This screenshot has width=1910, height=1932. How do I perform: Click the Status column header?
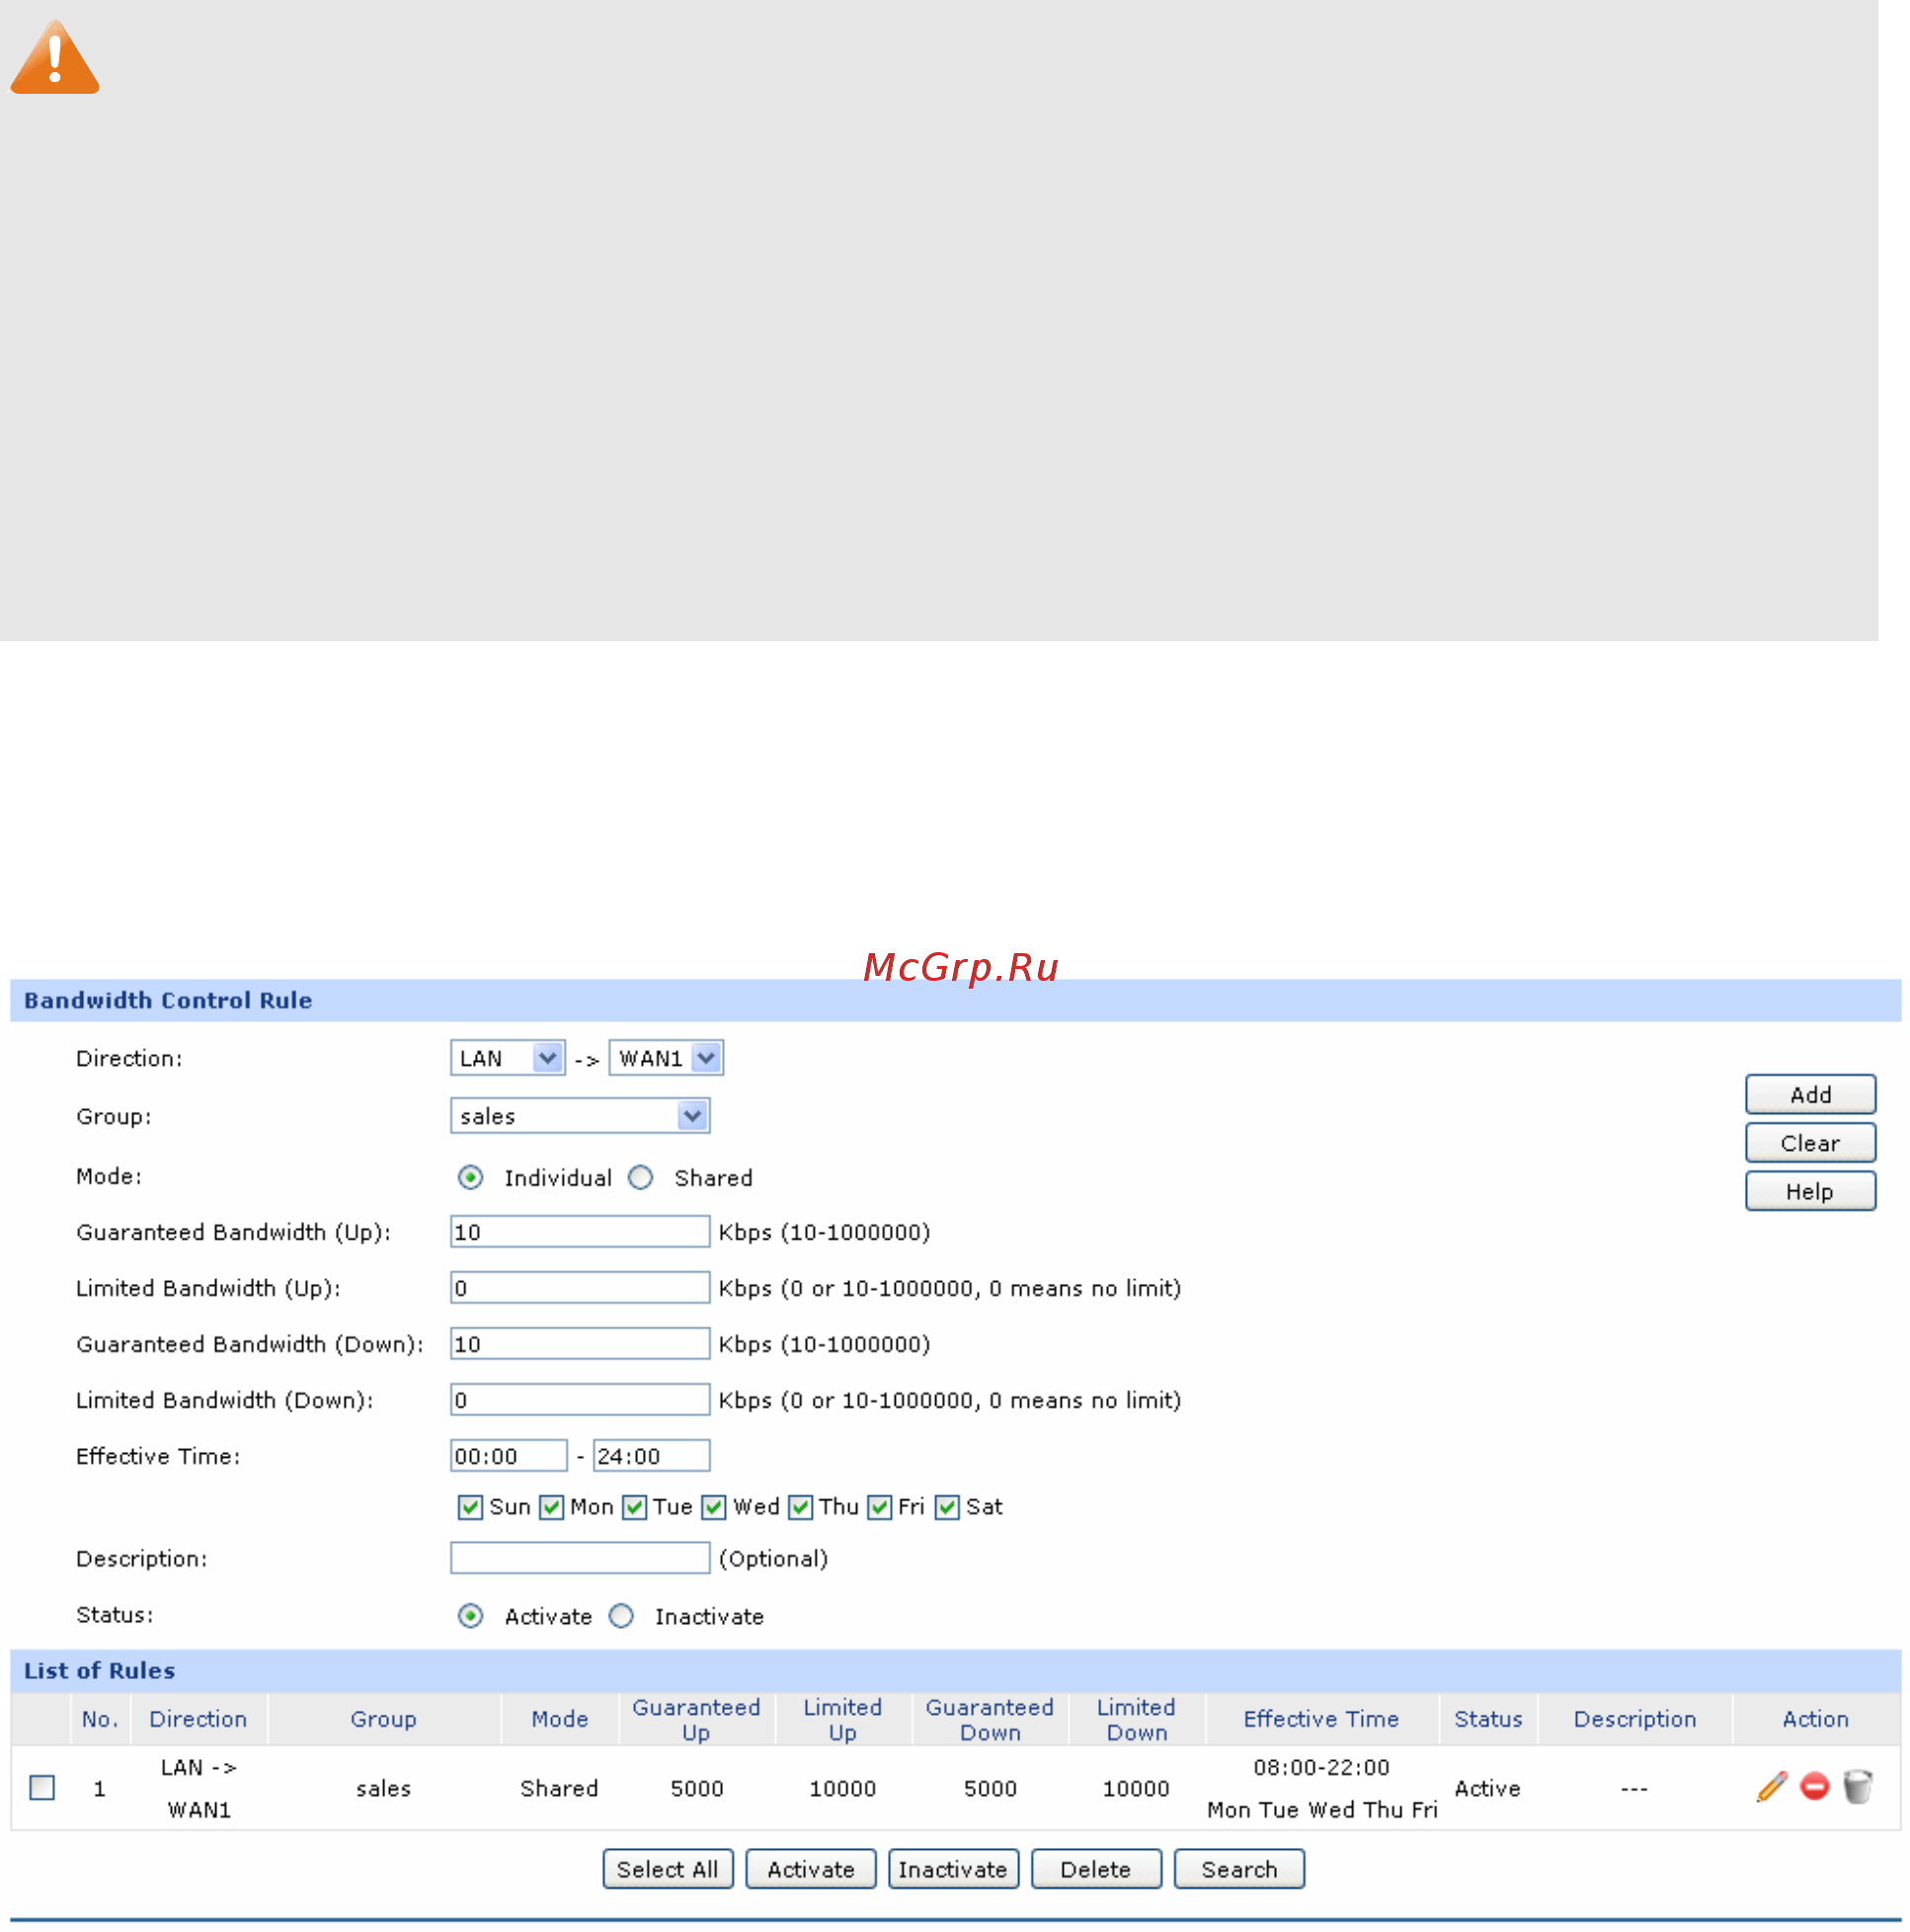(1488, 1720)
